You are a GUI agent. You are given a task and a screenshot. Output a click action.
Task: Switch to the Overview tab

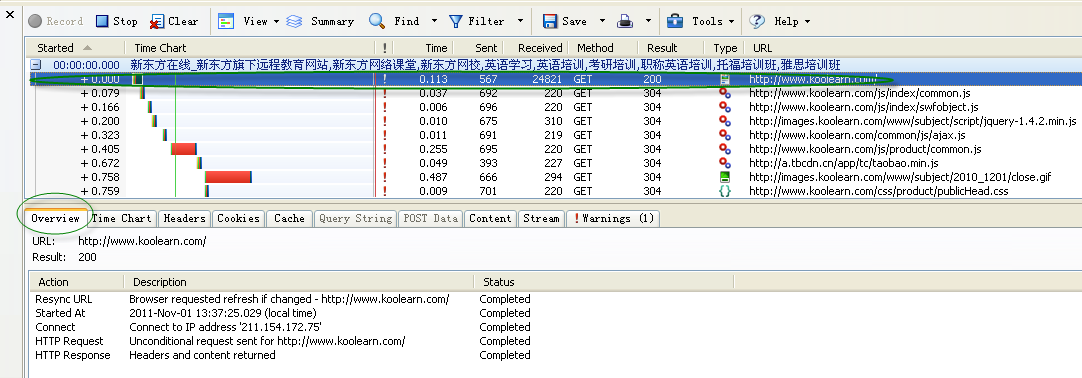click(56, 219)
